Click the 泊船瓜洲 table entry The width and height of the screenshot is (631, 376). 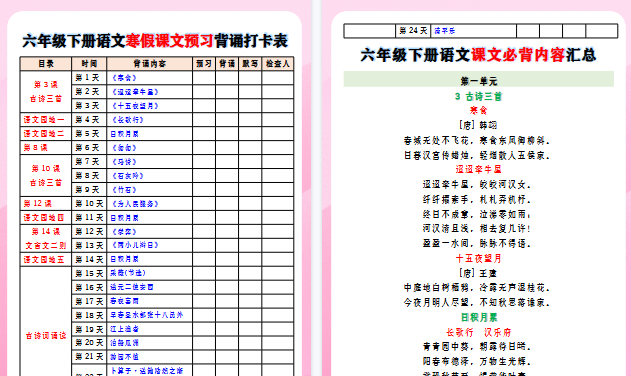click(x=124, y=343)
